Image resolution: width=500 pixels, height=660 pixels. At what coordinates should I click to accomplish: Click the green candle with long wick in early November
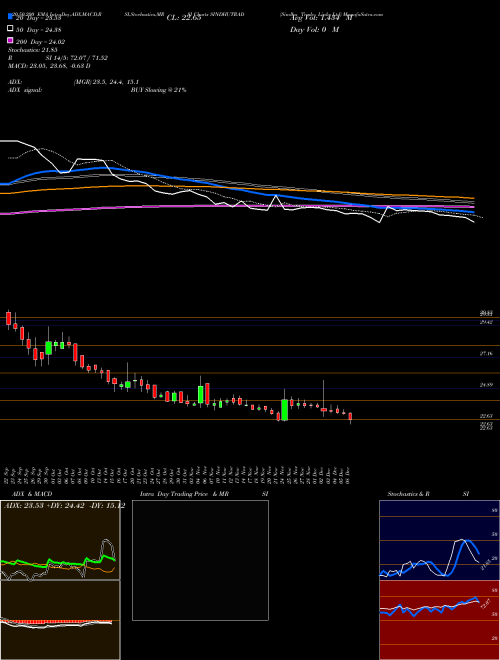[x=201, y=394]
